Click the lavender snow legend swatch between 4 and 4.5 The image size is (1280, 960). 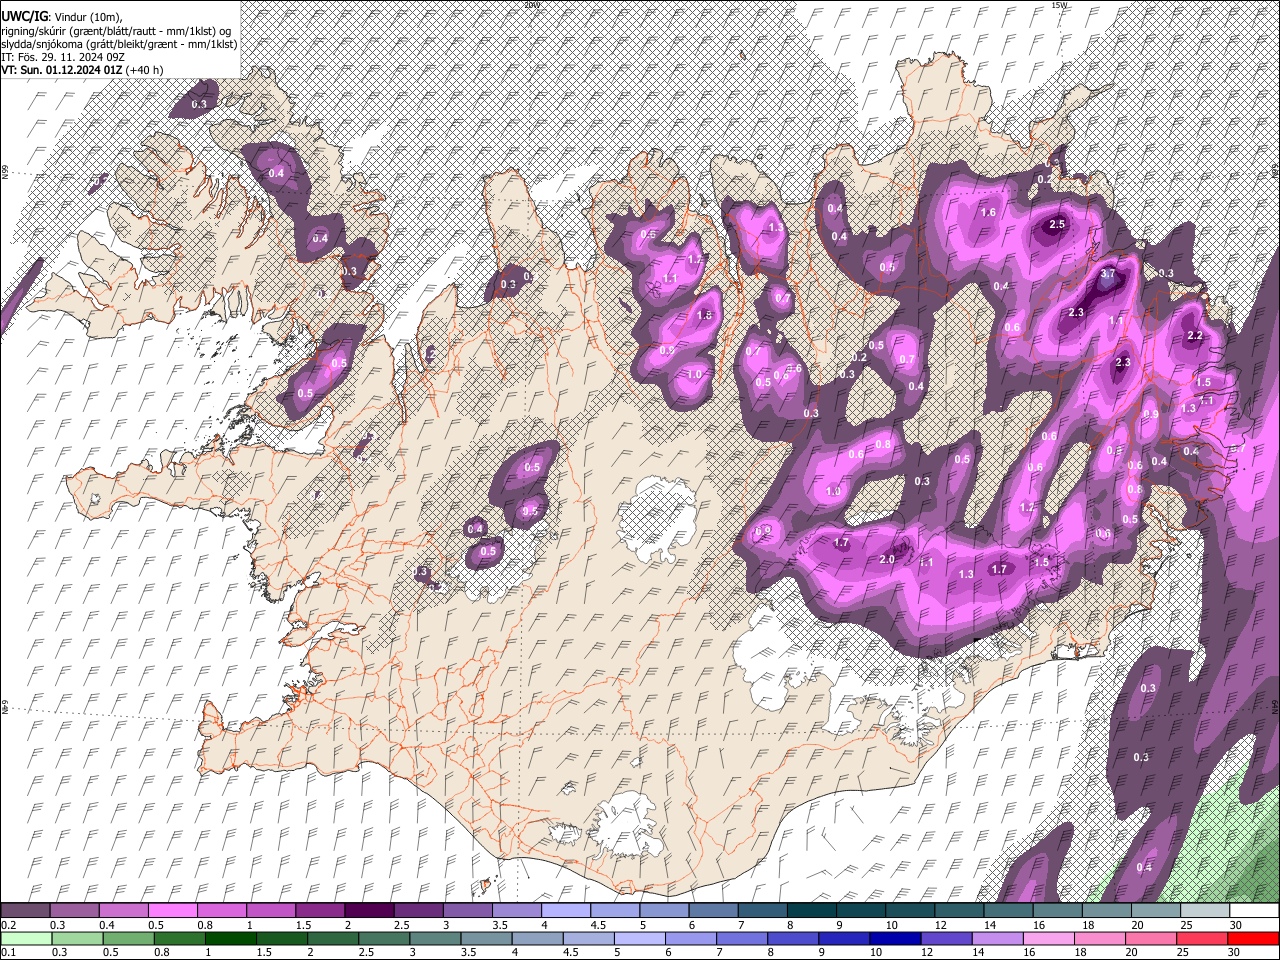point(564,910)
